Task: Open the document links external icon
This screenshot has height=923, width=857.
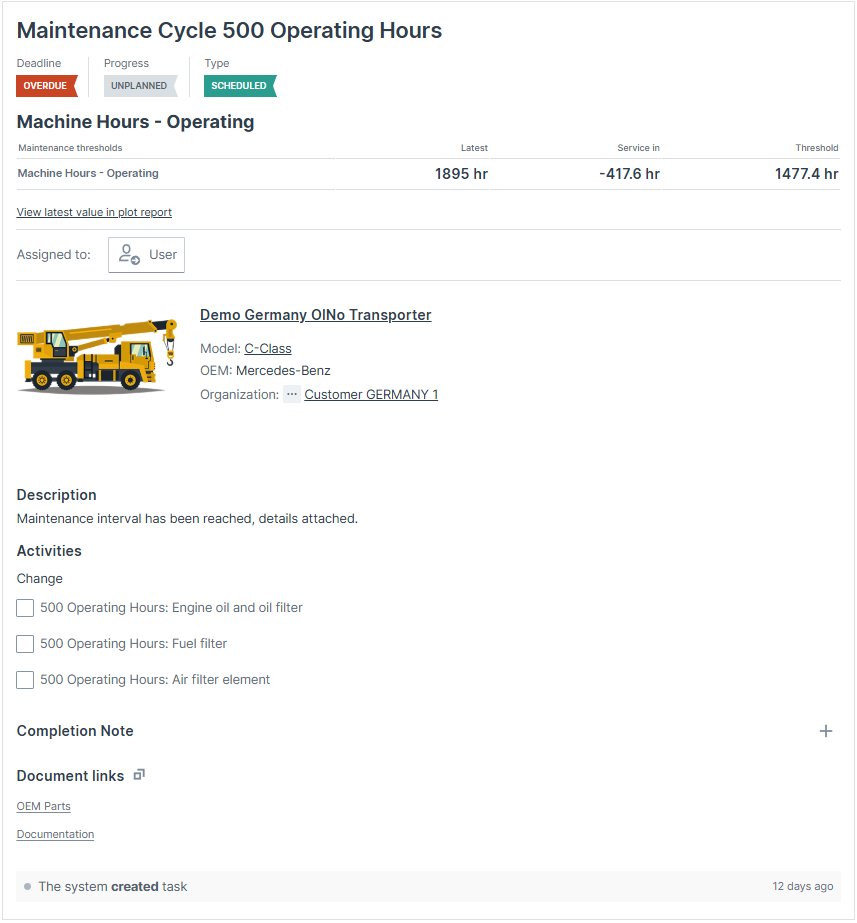Action: (139, 775)
